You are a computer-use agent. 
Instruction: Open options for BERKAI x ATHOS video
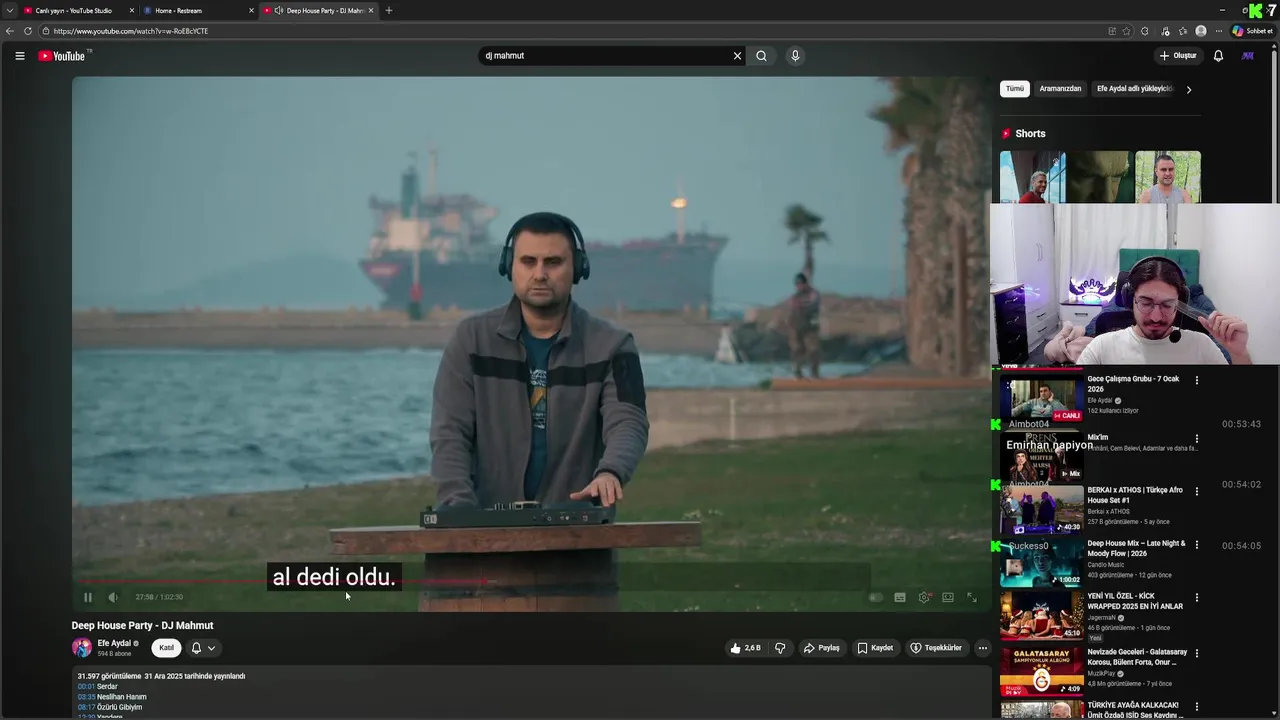pyautogui.click(x=1197, y=492)
